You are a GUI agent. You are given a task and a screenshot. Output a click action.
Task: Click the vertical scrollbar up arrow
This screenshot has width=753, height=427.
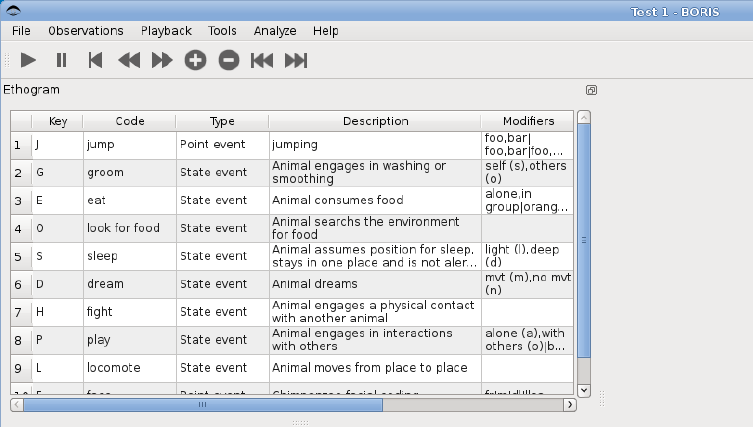coord(584,118)
